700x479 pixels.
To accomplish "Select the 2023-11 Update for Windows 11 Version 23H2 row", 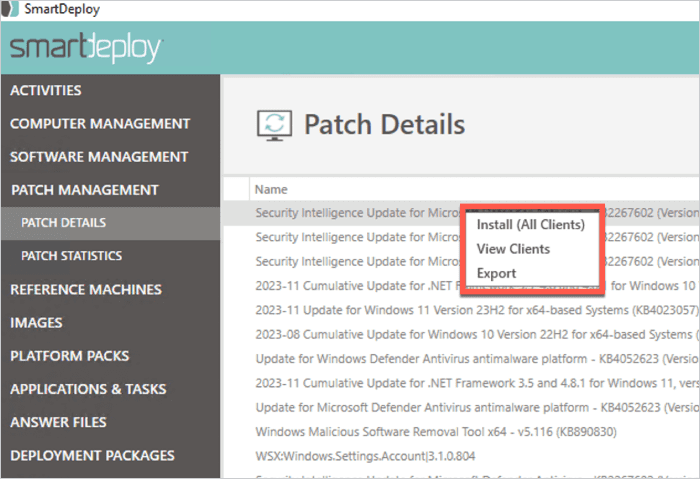I will [x=462, y=310].
